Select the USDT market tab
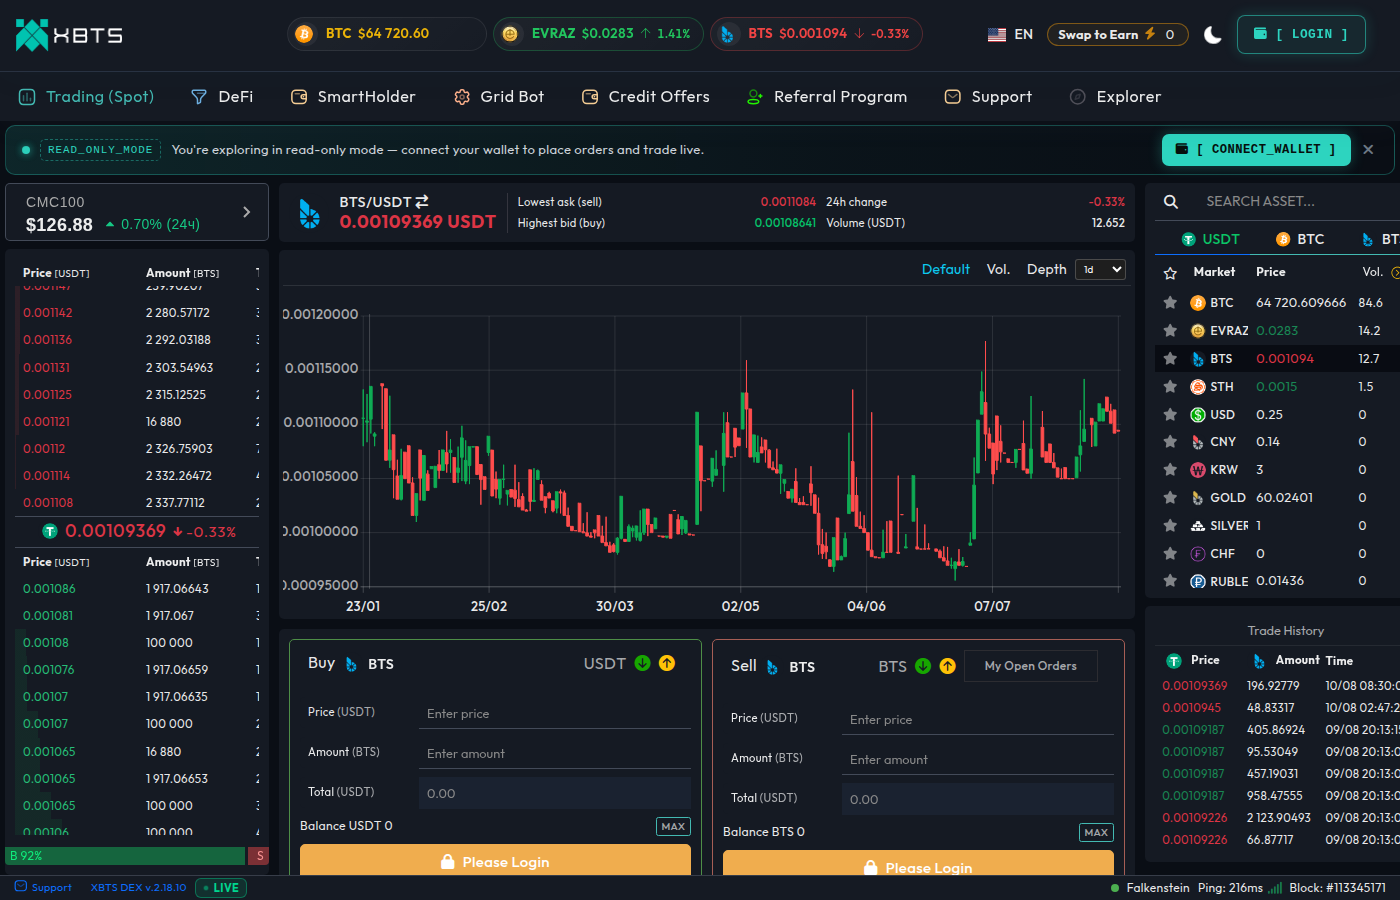The width and height of the screenshot is (1400, 900). [x=1210, y=239]
